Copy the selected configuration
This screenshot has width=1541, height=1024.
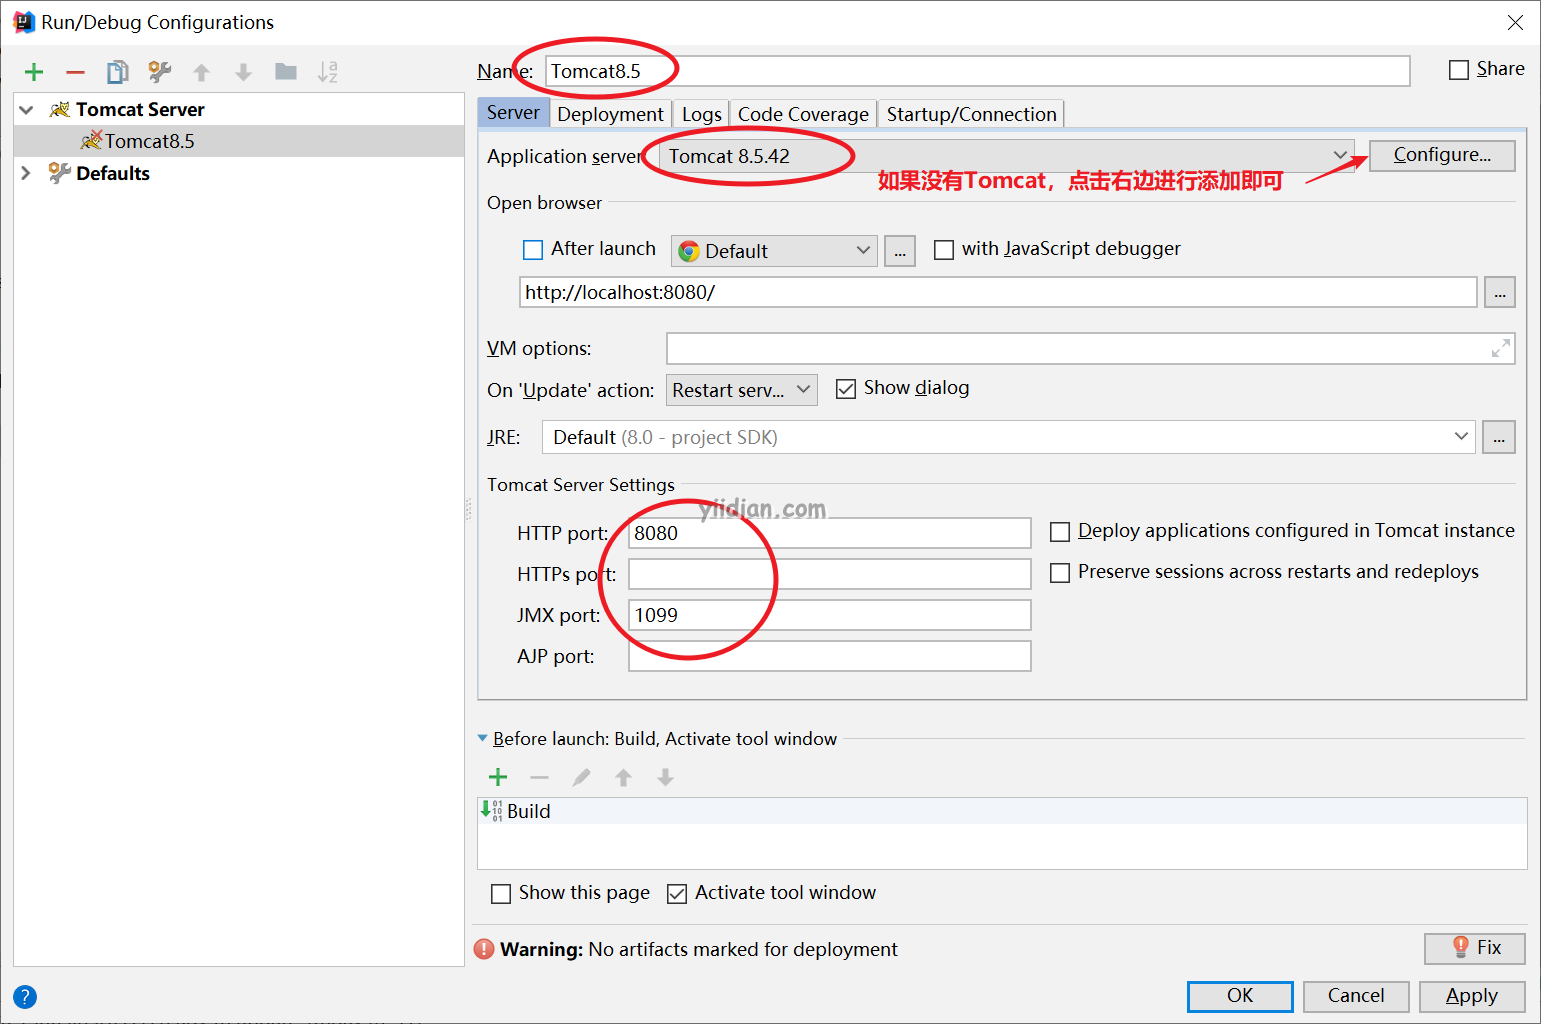coord(118,72)
